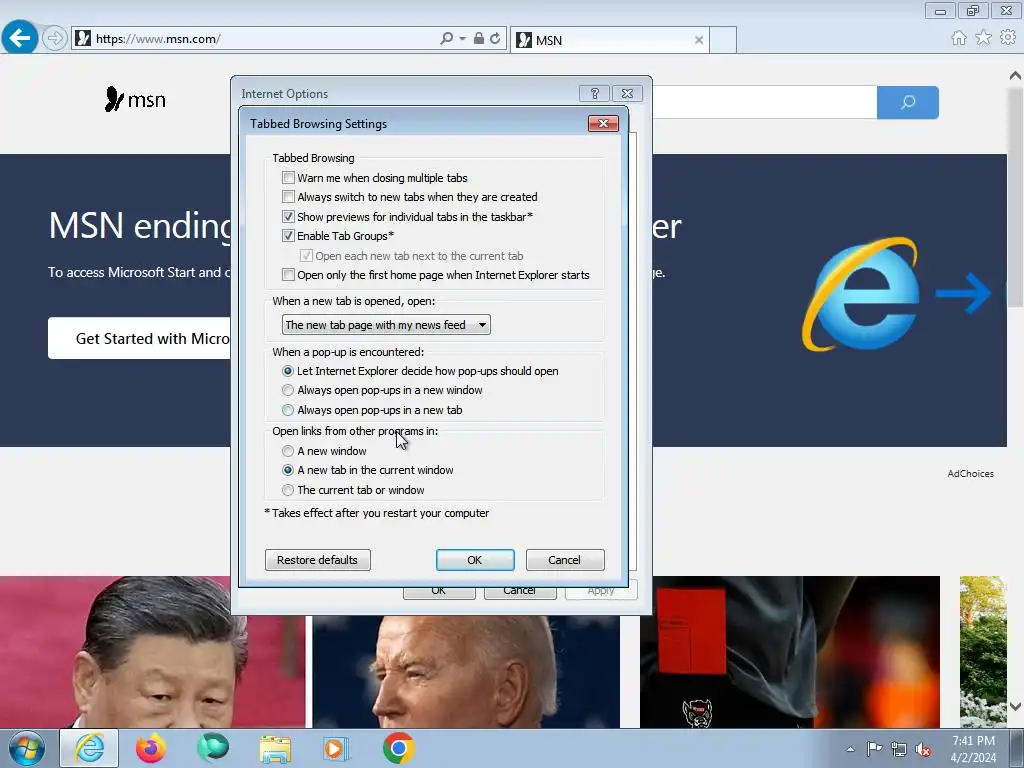Choose The current tab or window

(287, 490)
